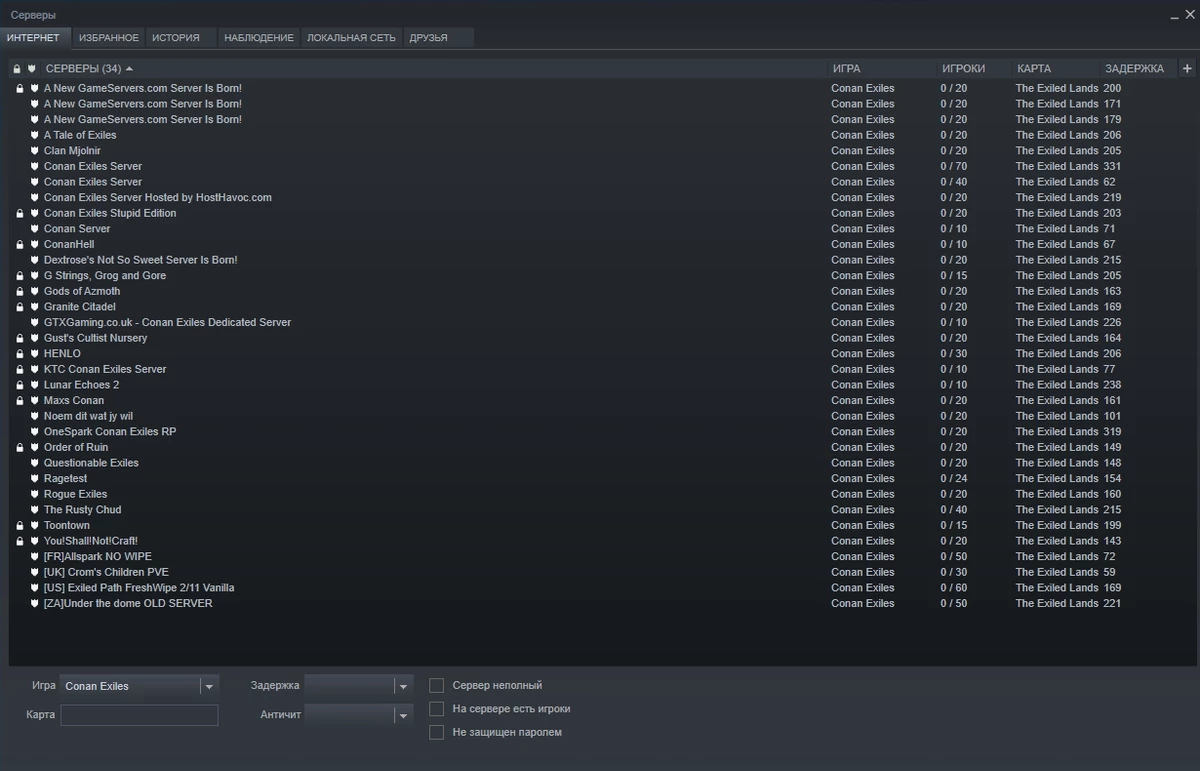Click the lock icon on the Granite Citadel row
The image size is (1200, 771).
click(x=19, y=307)
